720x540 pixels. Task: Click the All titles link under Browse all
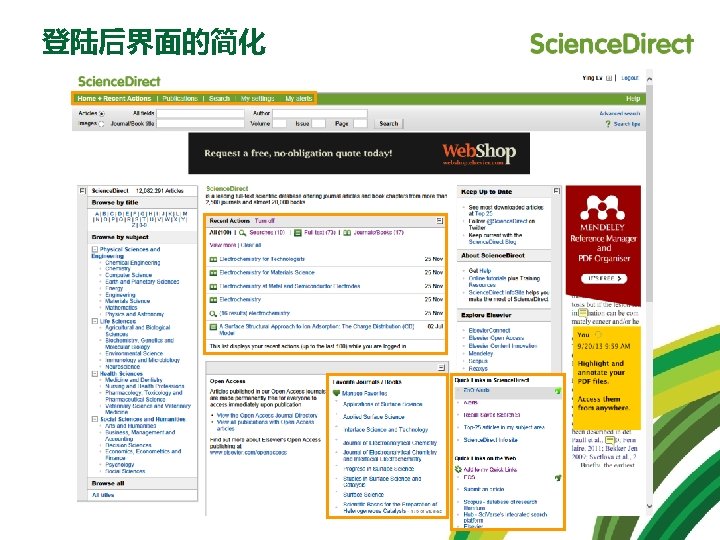click(x=103, y=495)
